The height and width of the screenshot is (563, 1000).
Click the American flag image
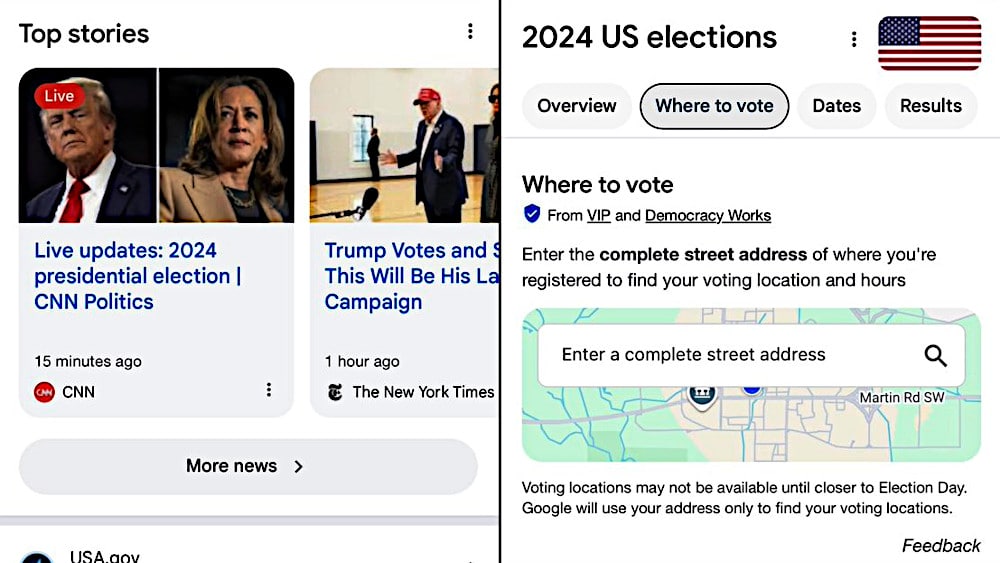pos(929,43)
